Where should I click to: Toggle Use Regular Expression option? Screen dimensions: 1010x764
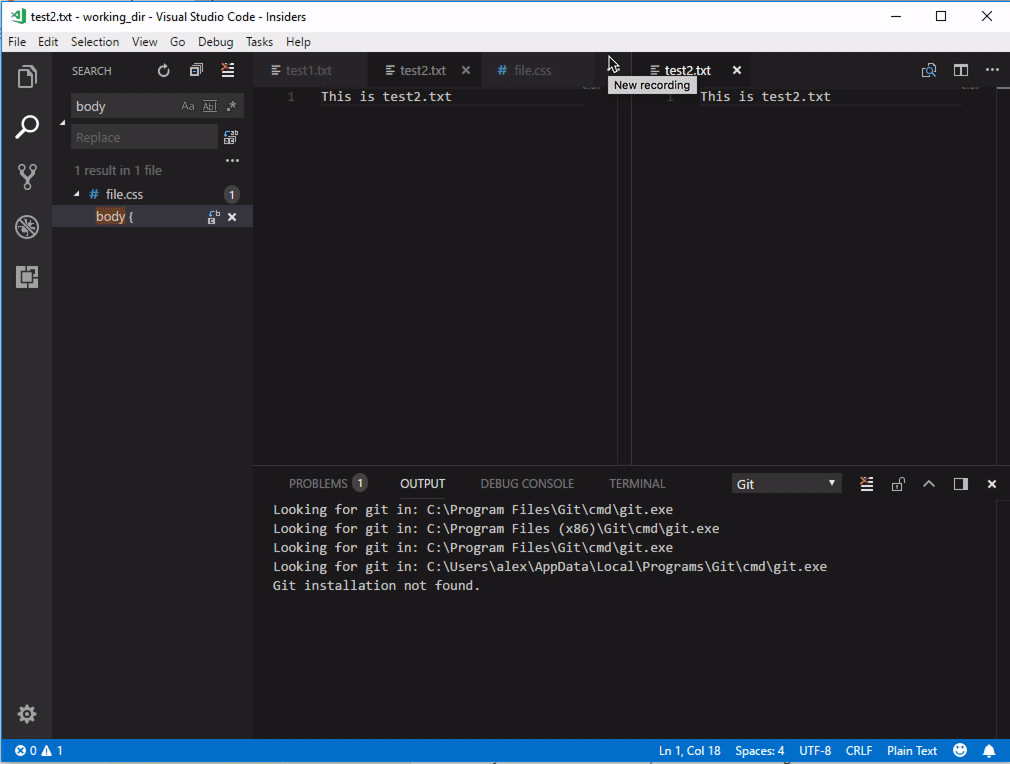click(x=231, y=106)
